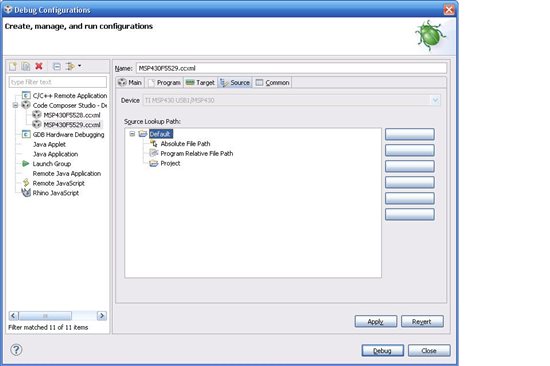Open the Device dropdown
This screenshot has height=366, width=550.
point(435,100)
